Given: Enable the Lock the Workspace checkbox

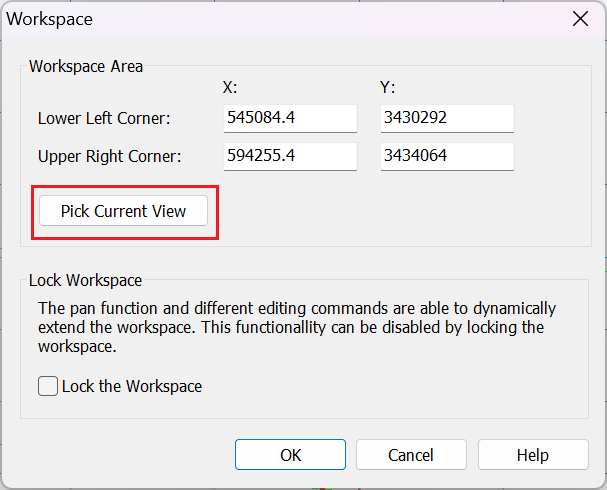Looking at the screenshot, I should coord(48,386).
